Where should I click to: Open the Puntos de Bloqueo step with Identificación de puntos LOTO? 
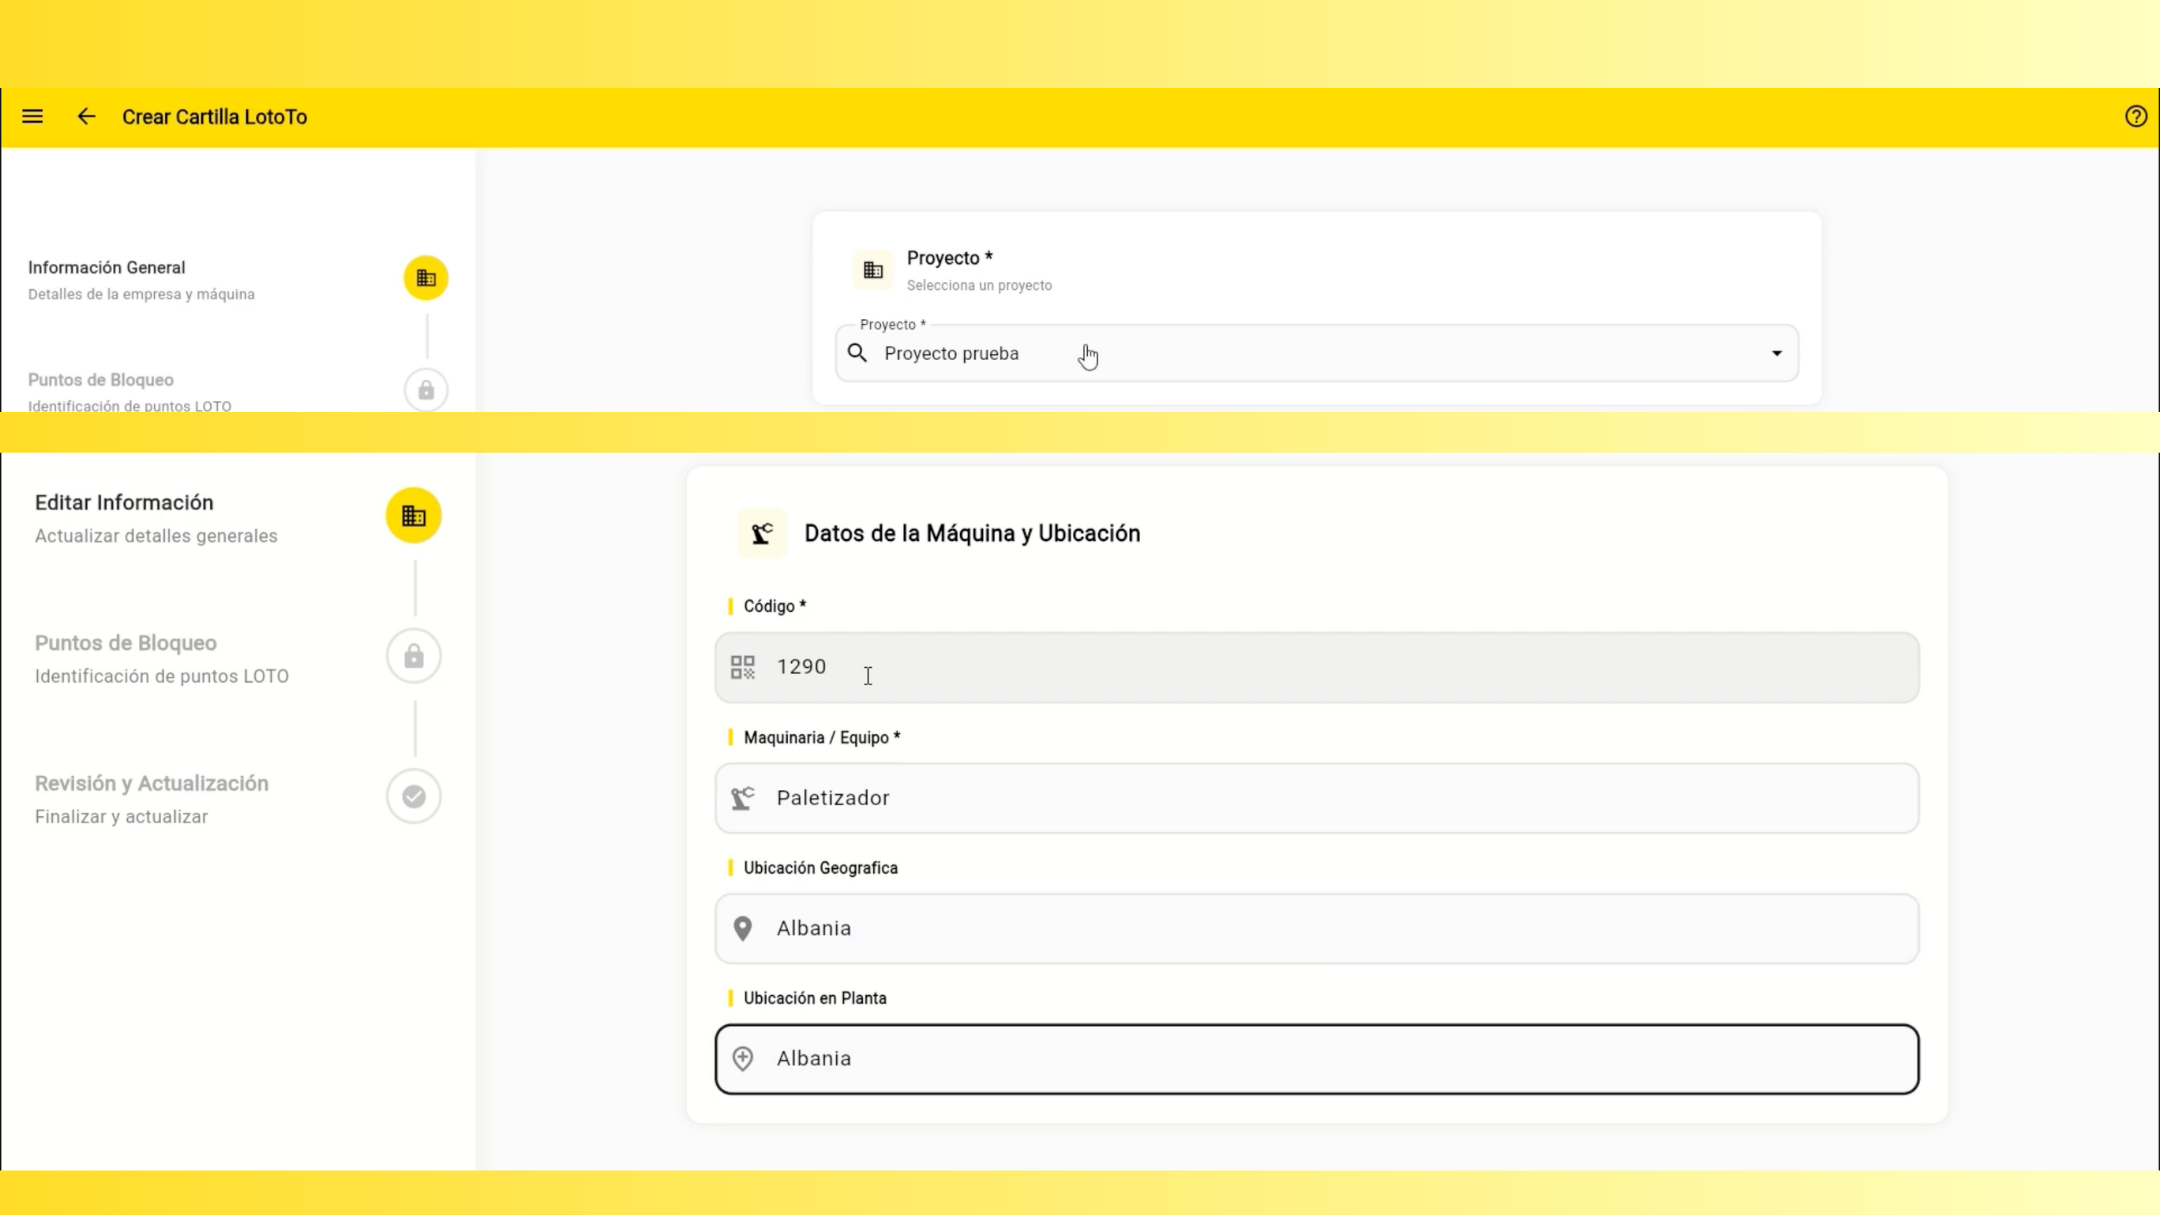pos(238,657)
